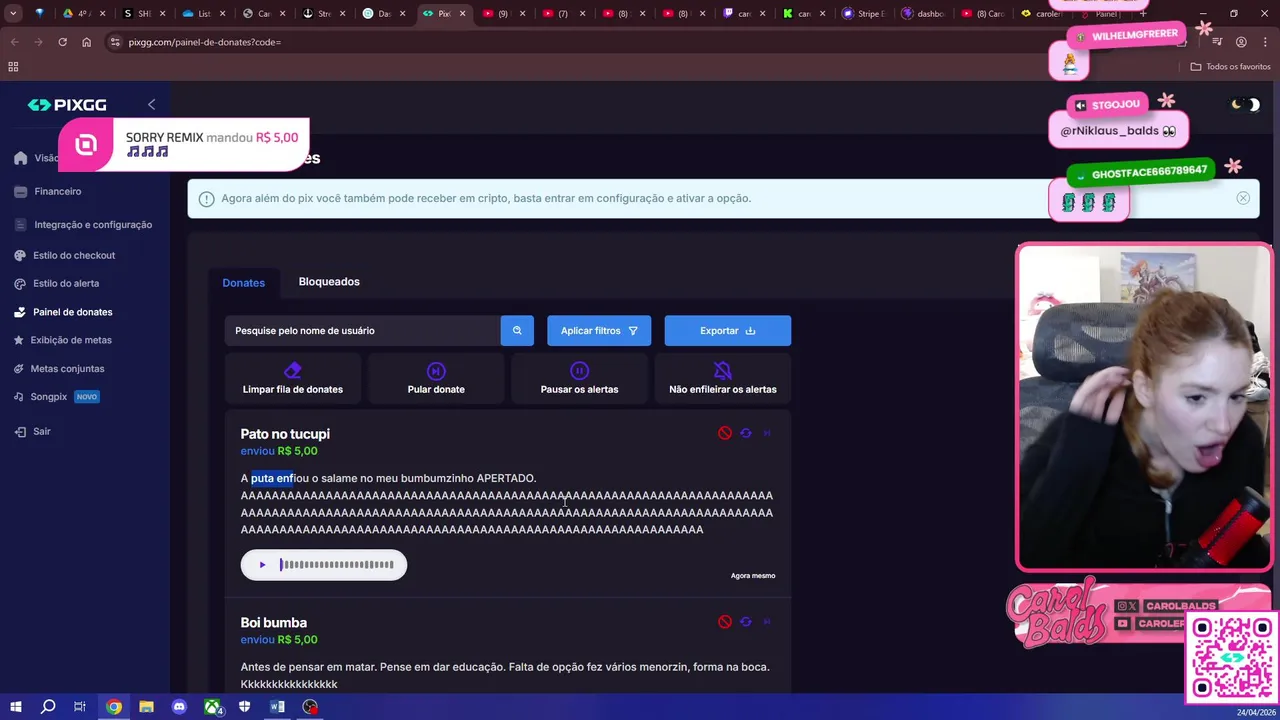Switch to the Donates tab

tap(243, 283)
